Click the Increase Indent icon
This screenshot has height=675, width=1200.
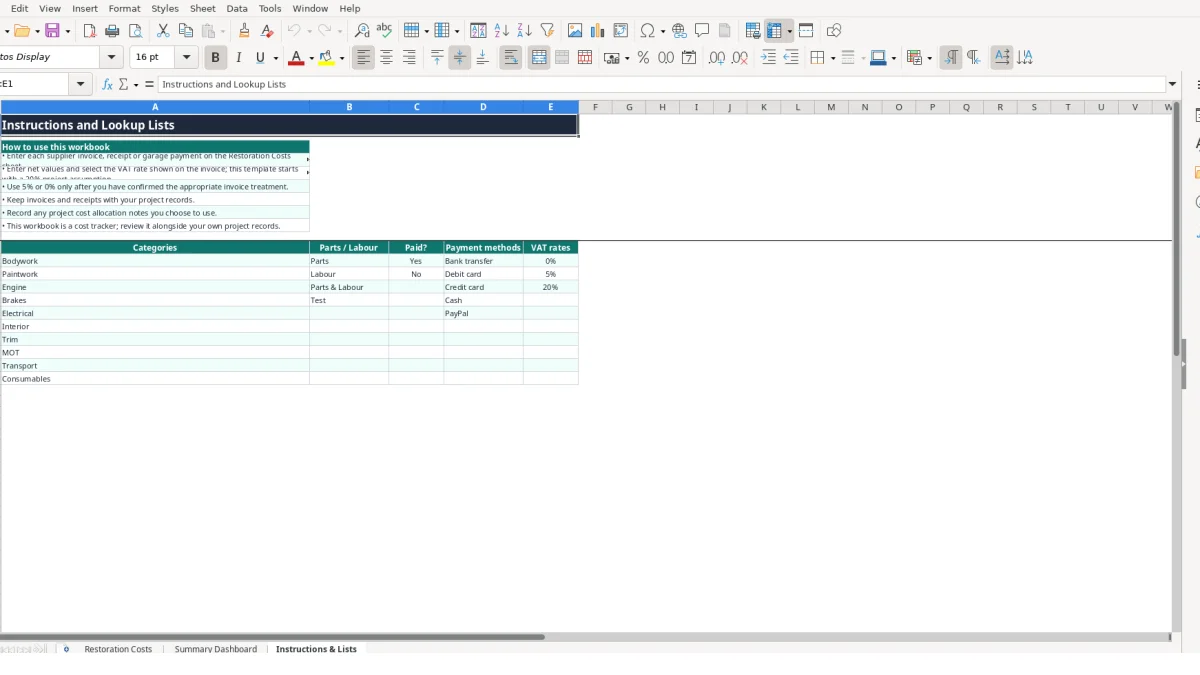click(x=768, y=58)
